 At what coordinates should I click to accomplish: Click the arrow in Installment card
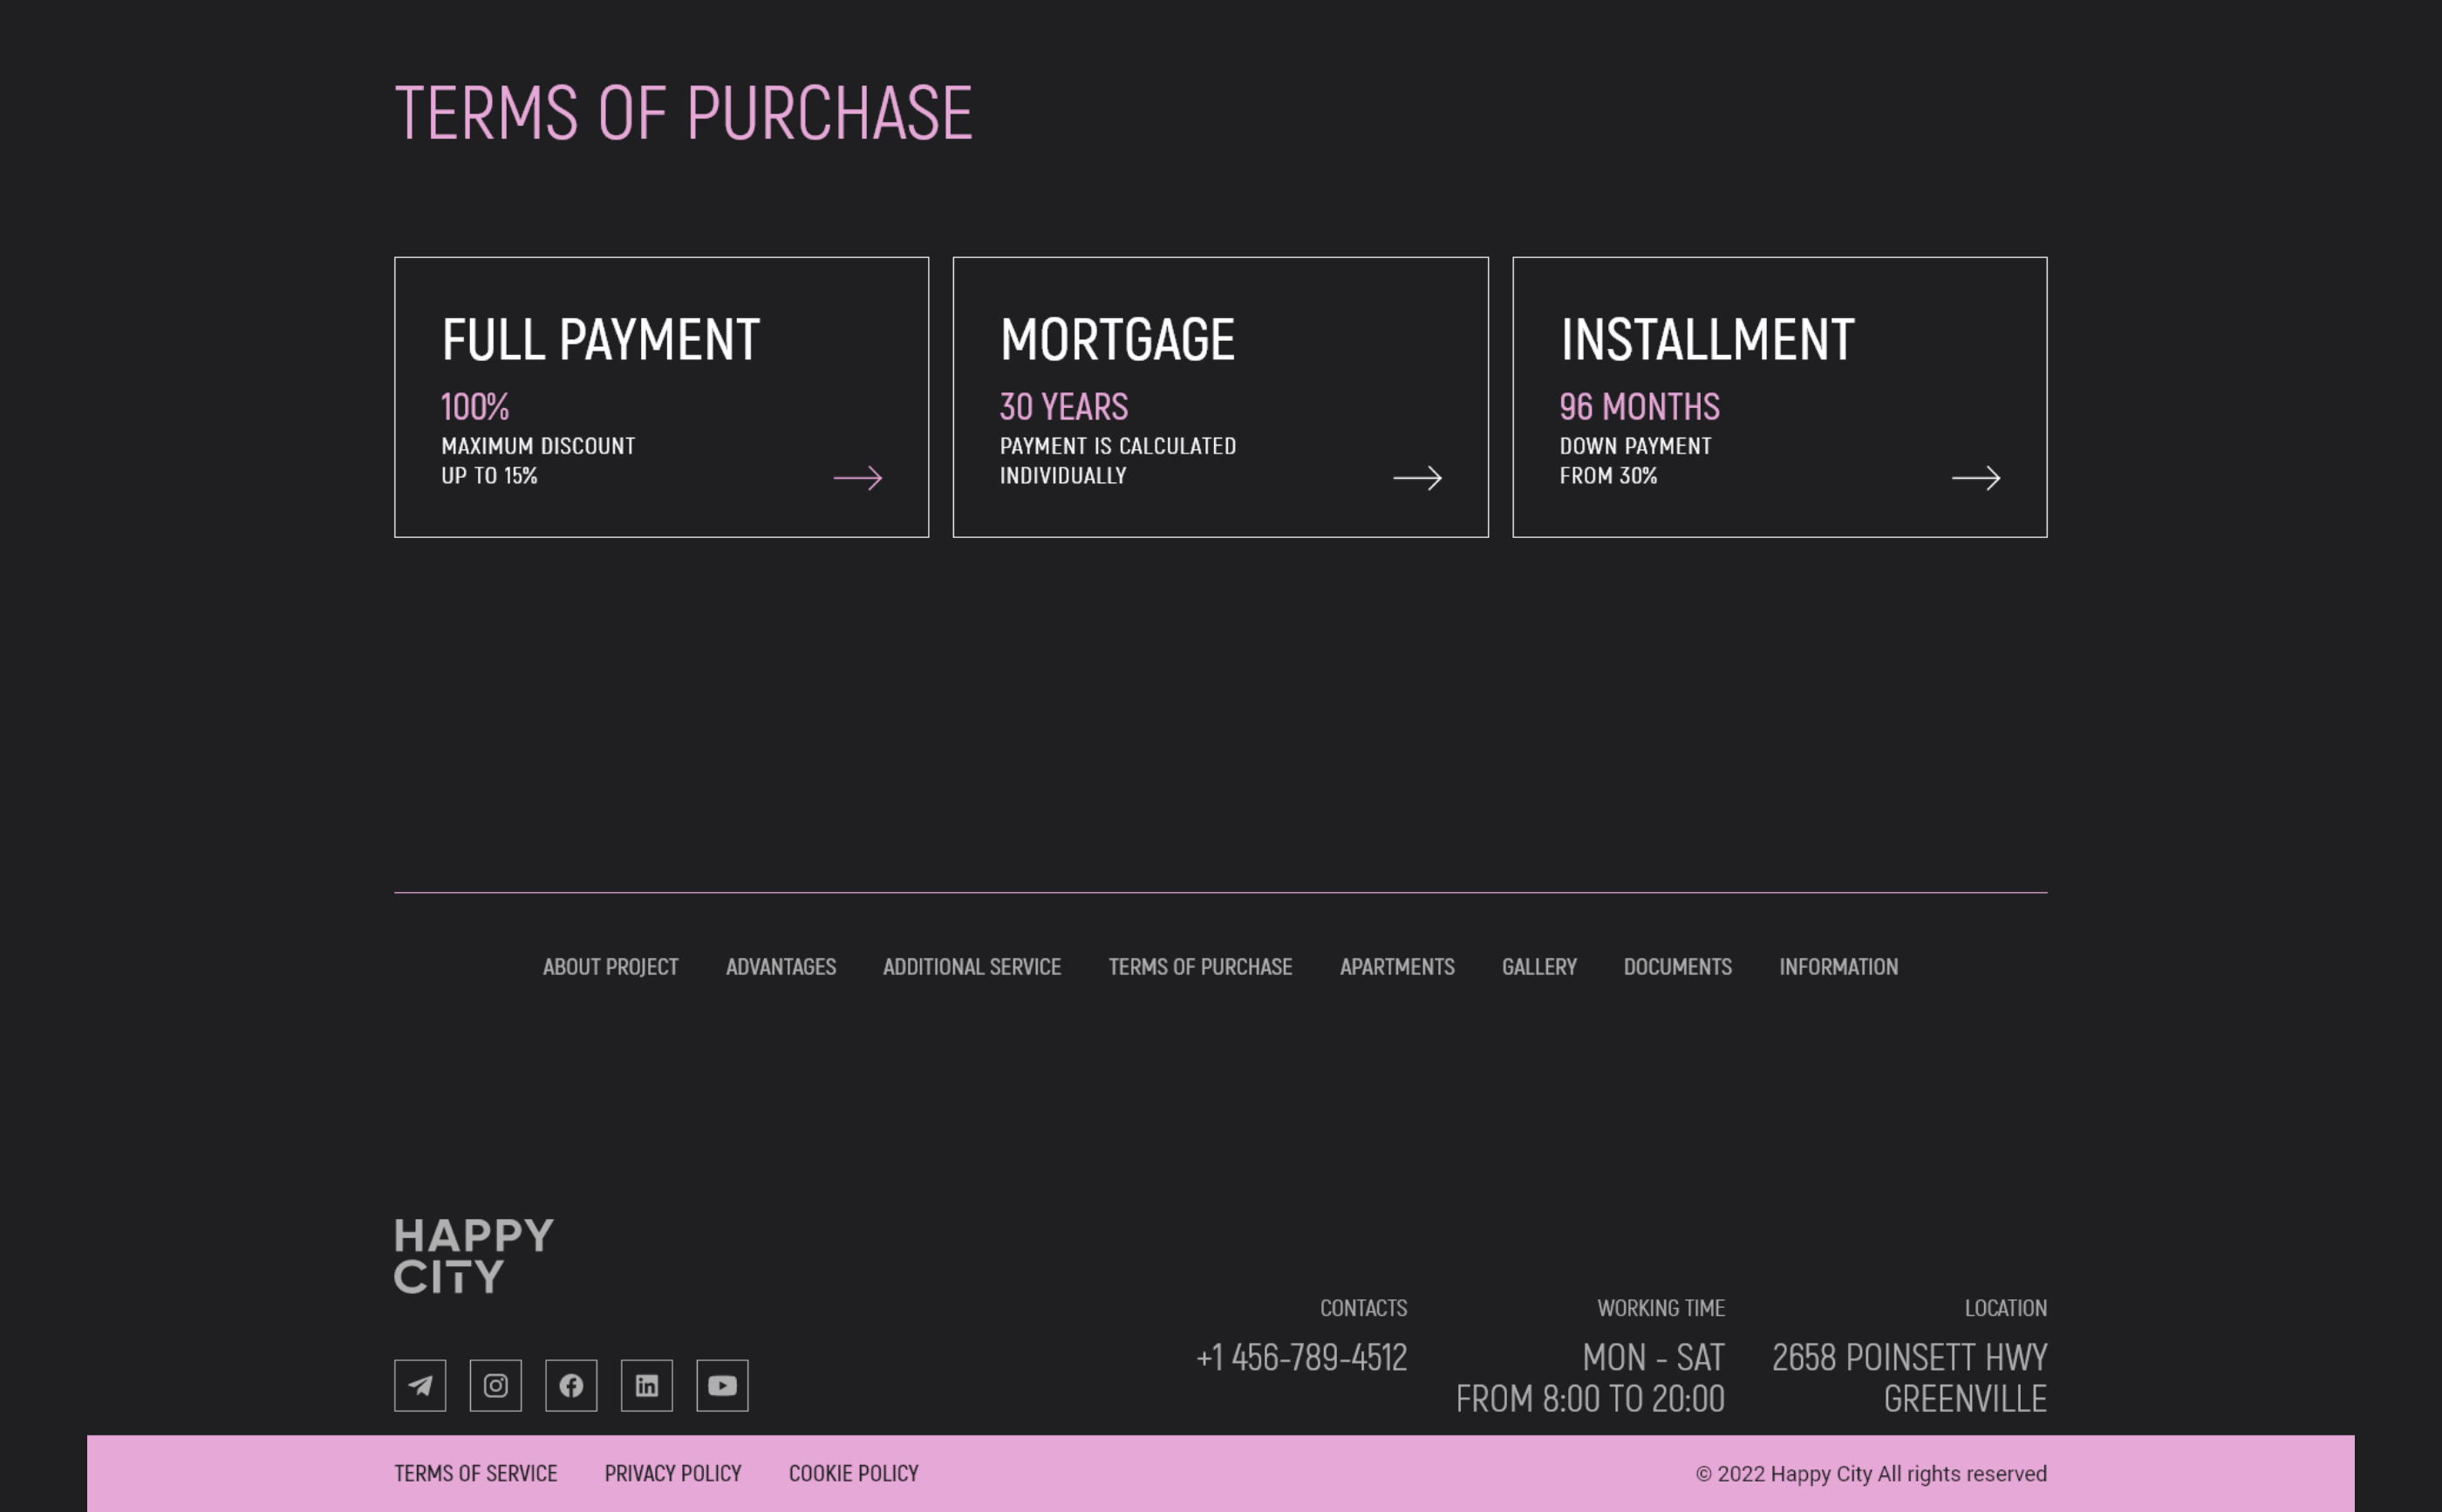coord(1976,478)
